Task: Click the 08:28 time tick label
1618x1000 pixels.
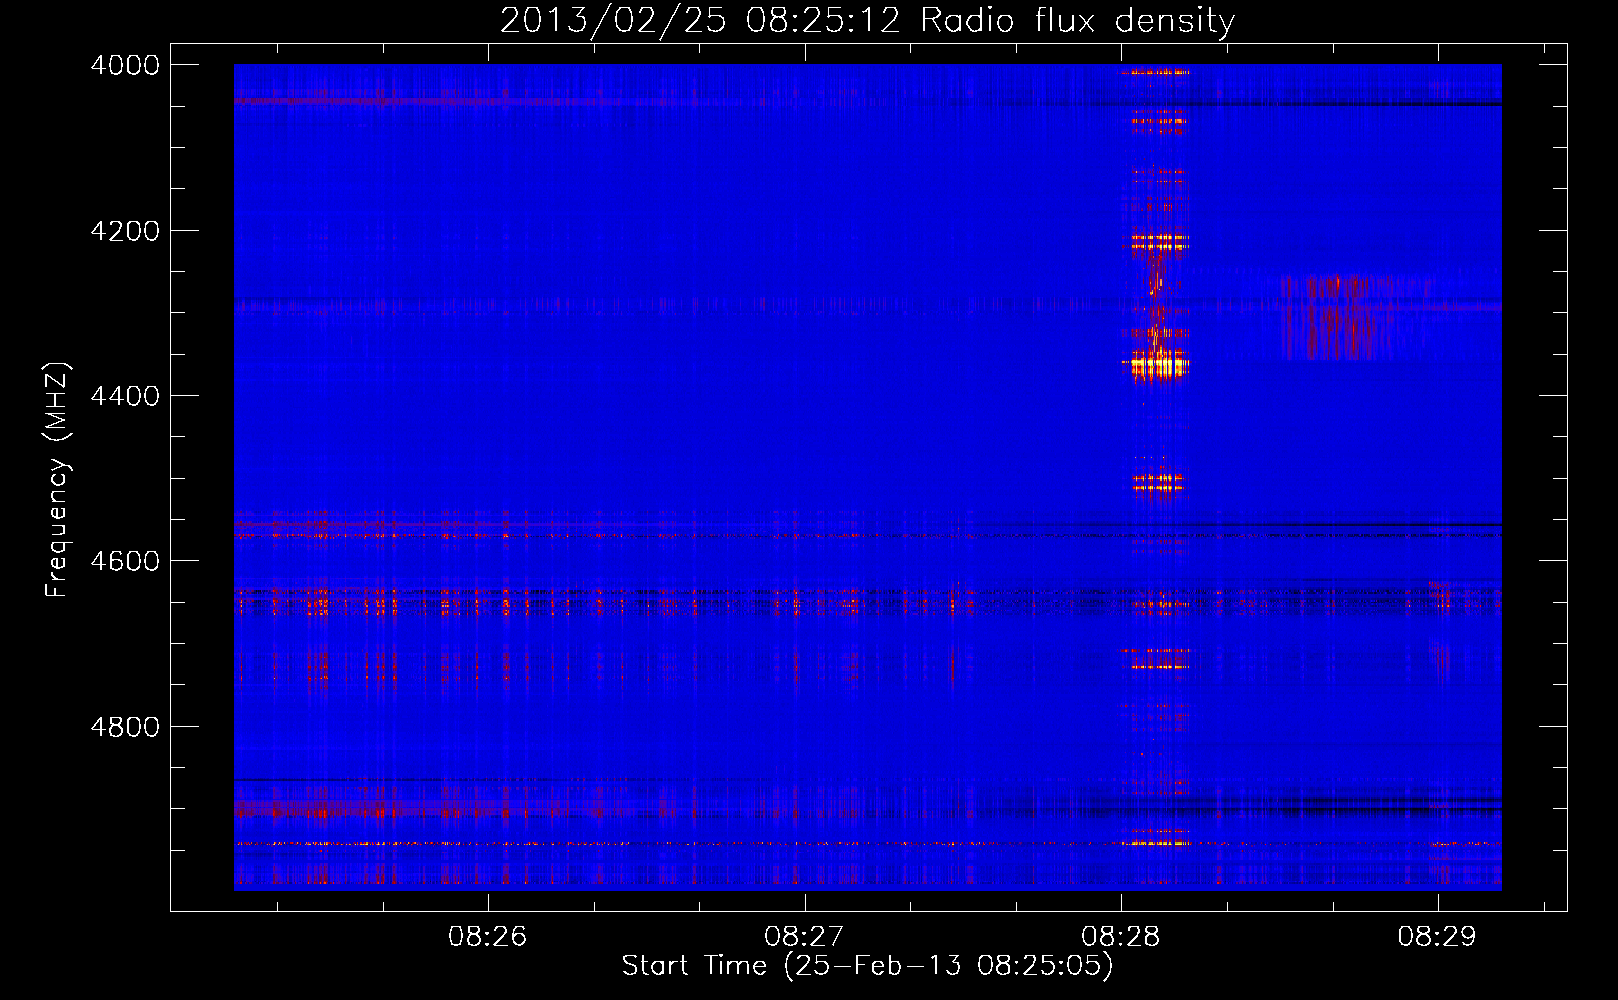Action: 1121,937
